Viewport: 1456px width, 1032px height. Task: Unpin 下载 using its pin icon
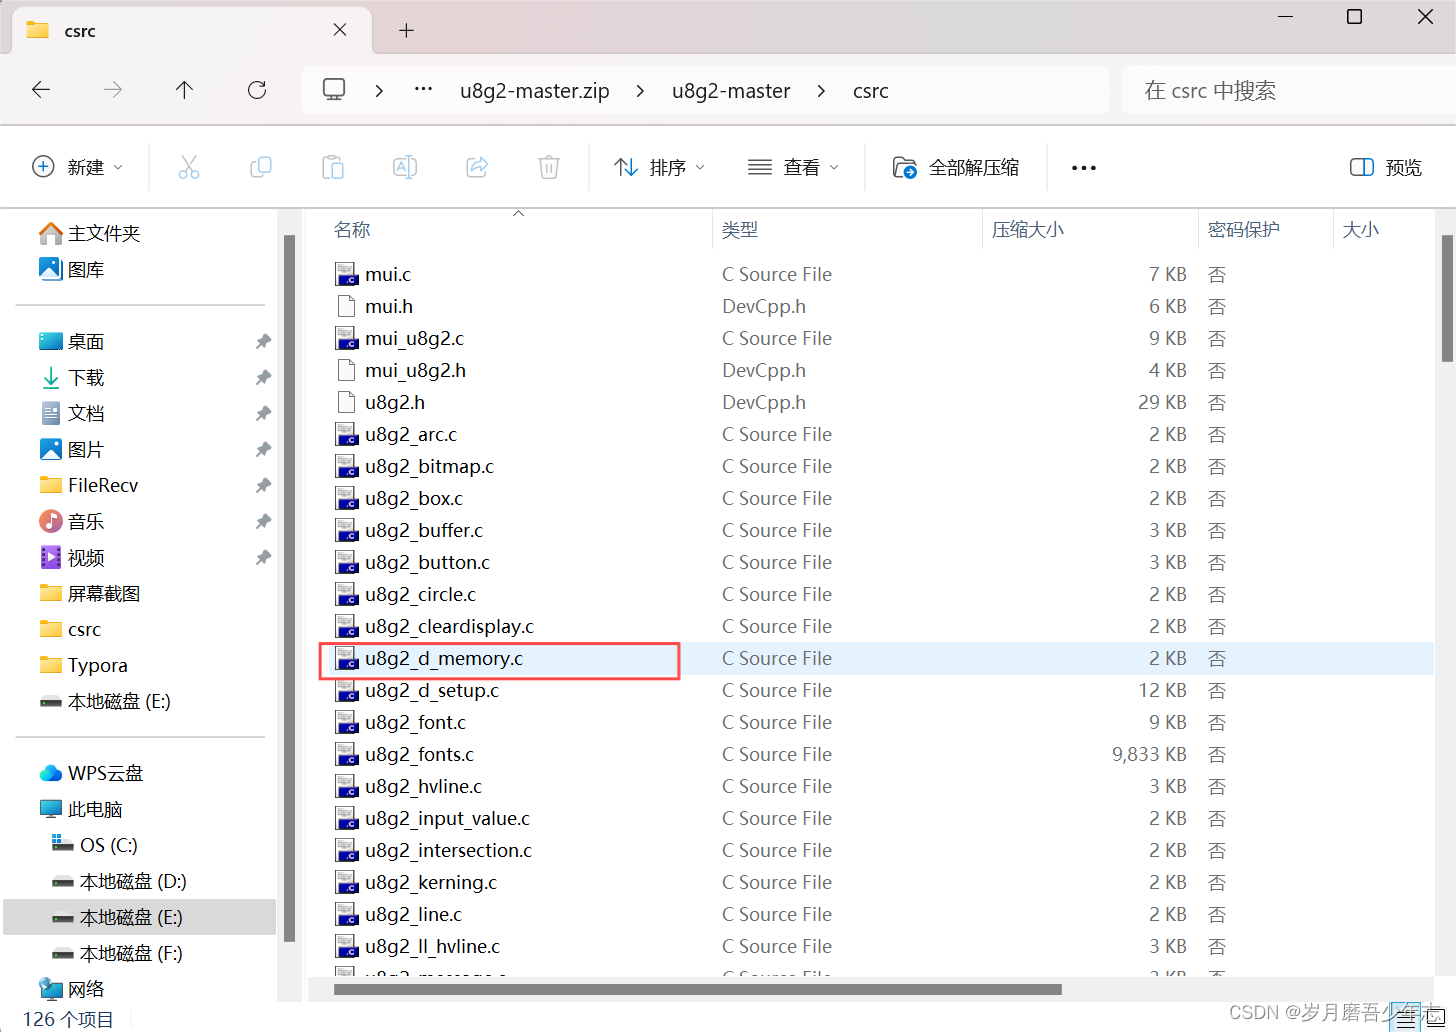263,377
